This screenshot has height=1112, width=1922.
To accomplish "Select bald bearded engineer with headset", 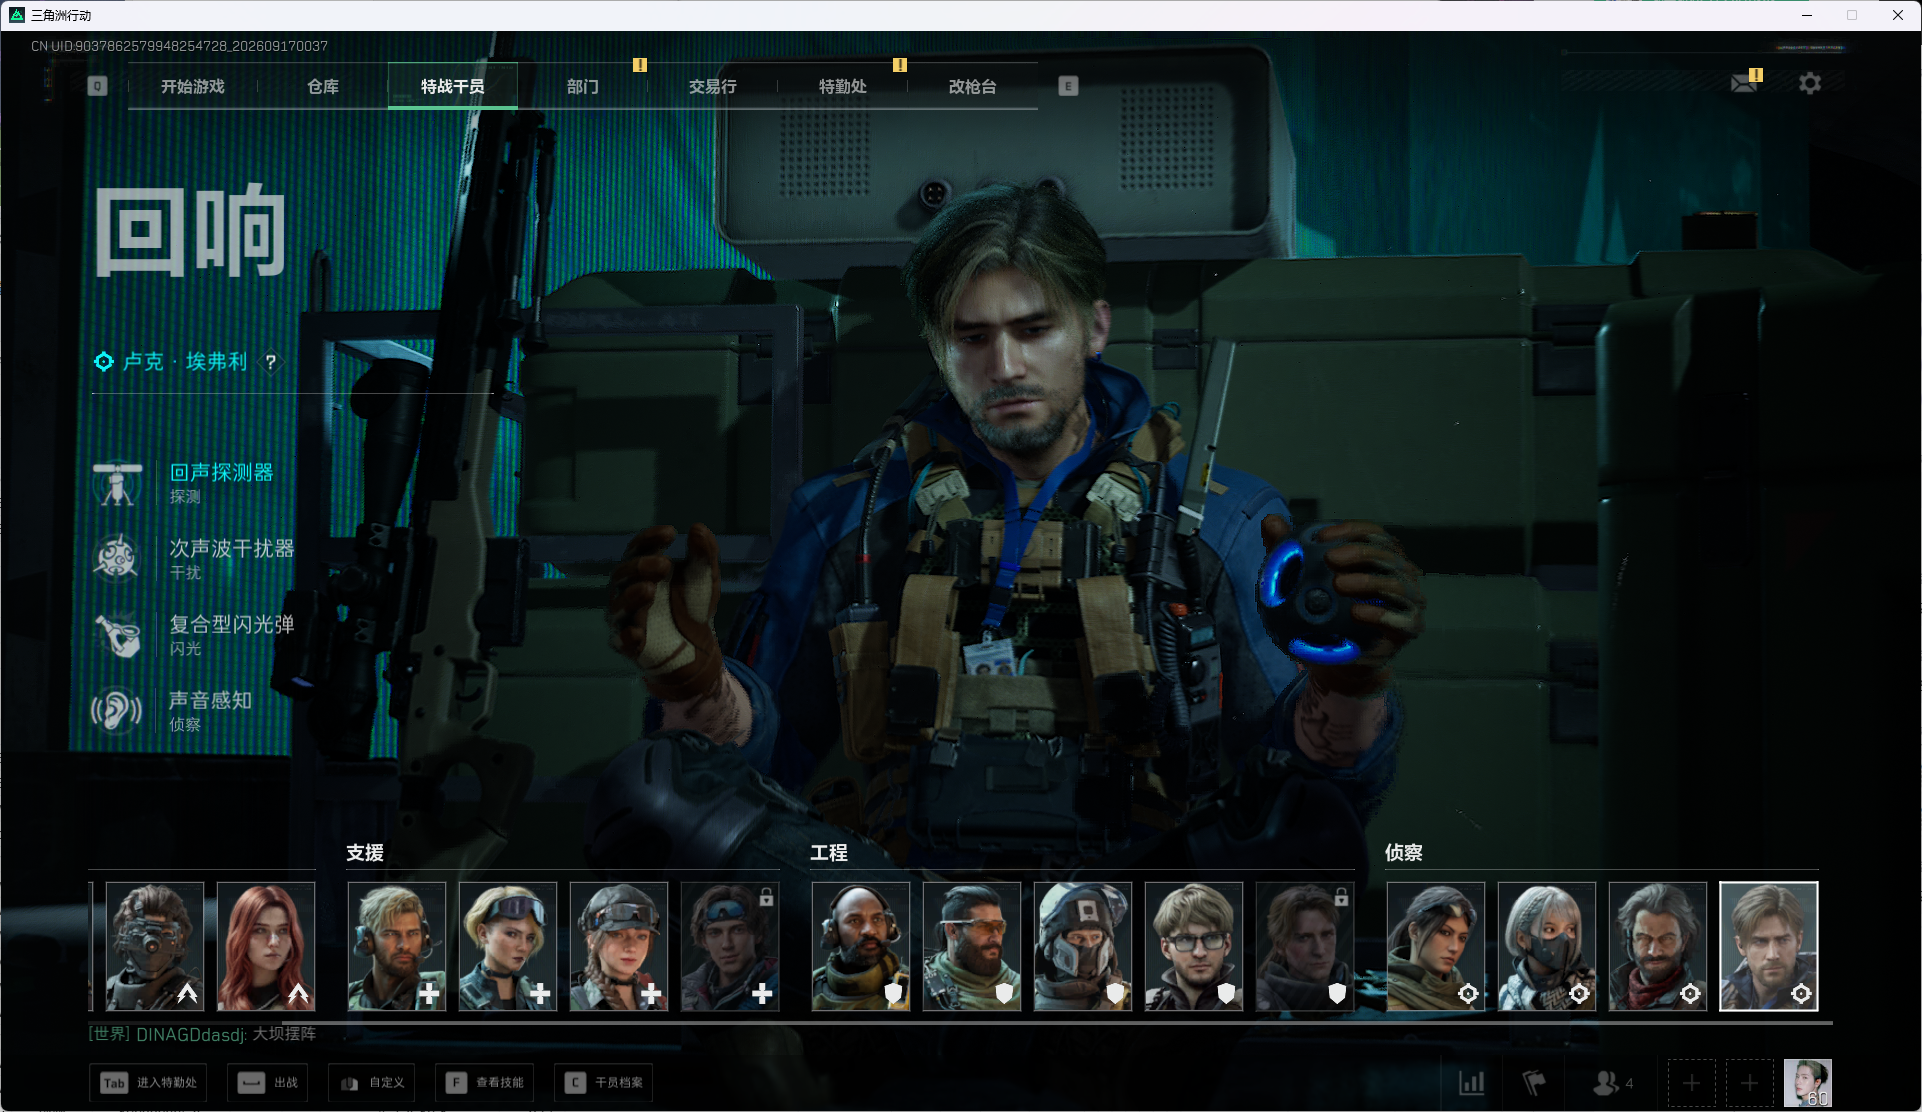I will coord(861,946).
